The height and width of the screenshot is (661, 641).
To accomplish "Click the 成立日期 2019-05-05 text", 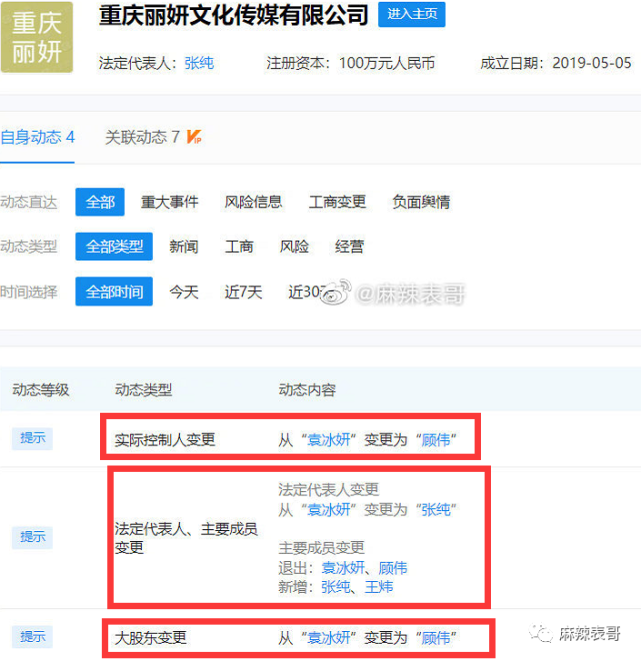I will click(x=555, y=63).
